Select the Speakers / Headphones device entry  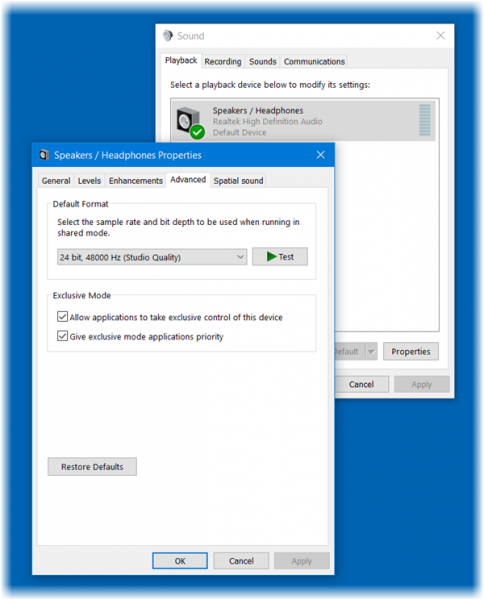coord(303,121)
